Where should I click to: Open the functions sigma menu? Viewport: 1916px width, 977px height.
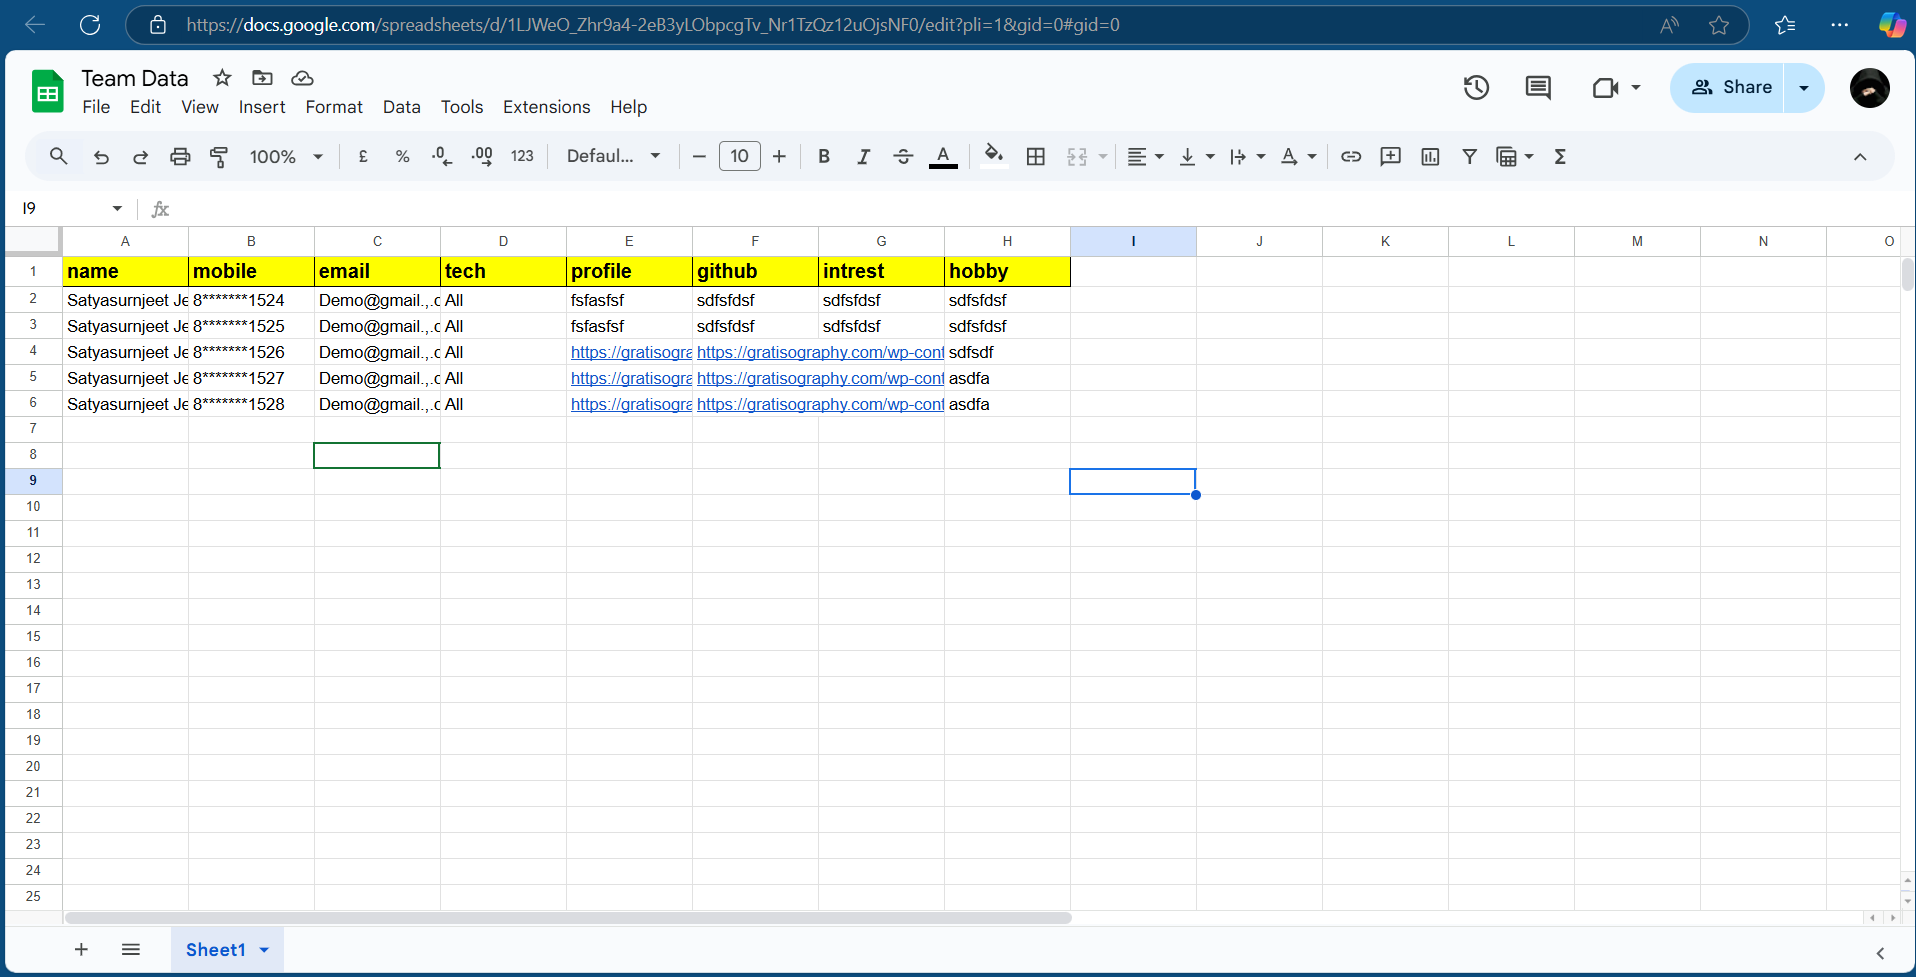pyautogui.click(x=1560, y=156)
